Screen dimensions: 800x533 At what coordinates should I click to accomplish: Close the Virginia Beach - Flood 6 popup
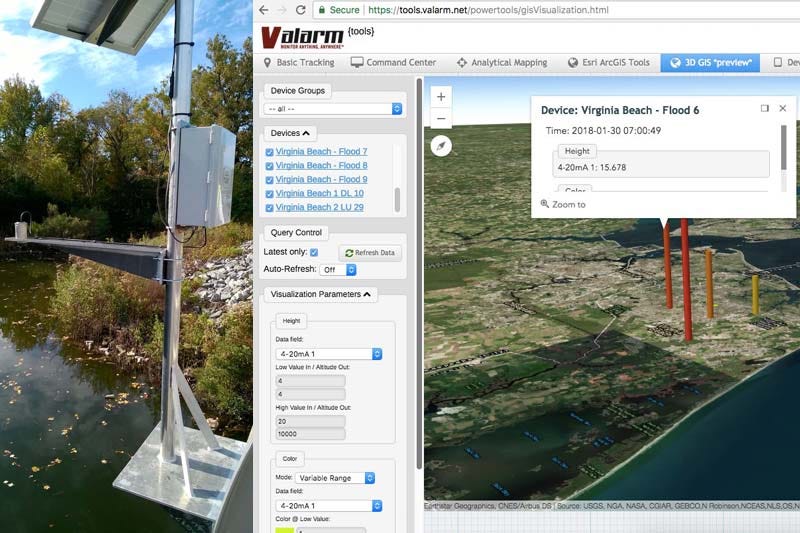point(783,108)
